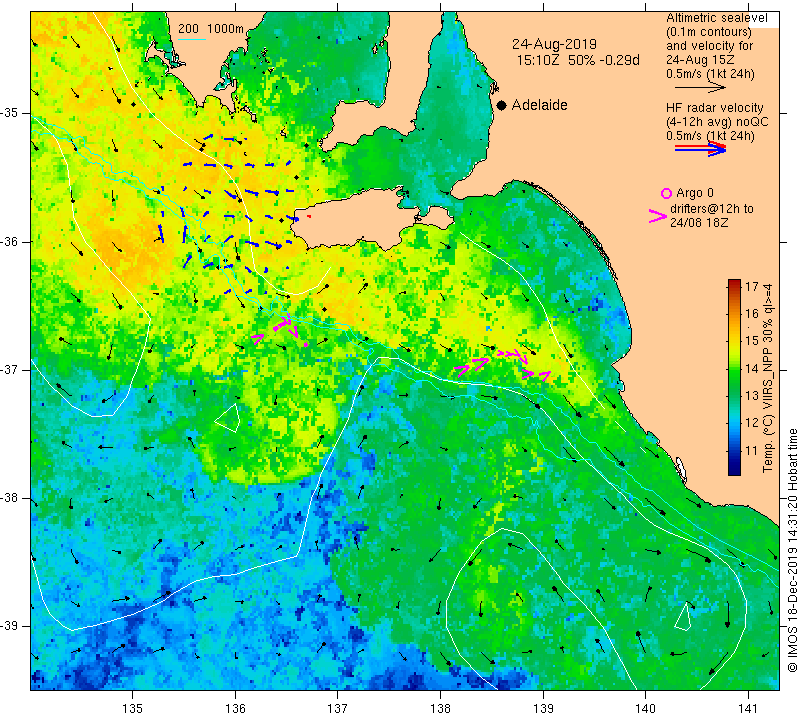Click the 141 longitude axis label
The height and width of the screenshot is (720, 800).
click(748, 709)
